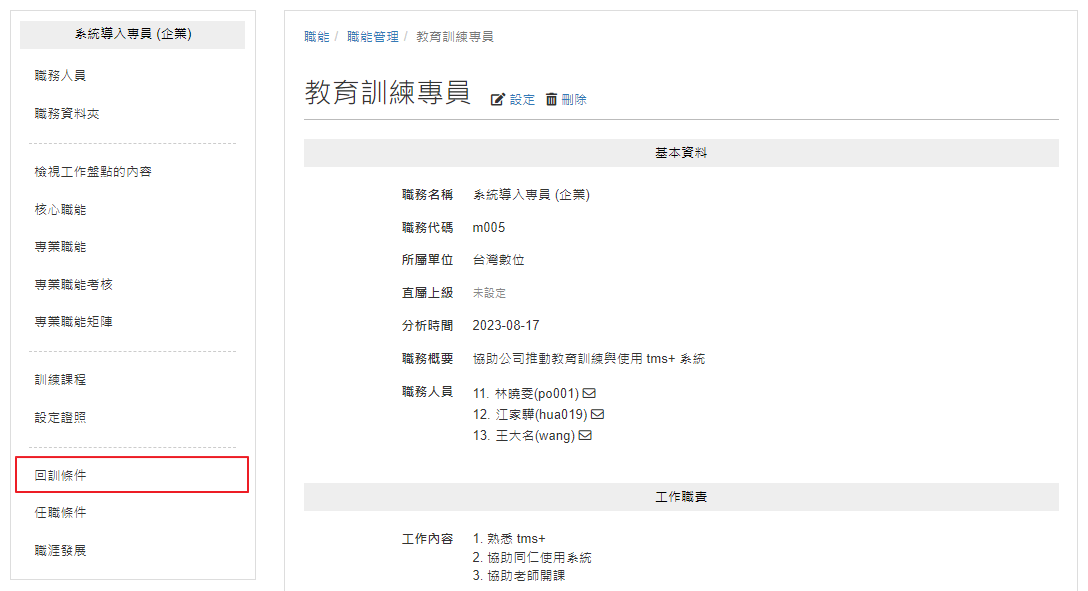Click the mail icon next to 江家驊(hua019)
The height and width of the screenshot is (591, 1088).
[597, 414]
